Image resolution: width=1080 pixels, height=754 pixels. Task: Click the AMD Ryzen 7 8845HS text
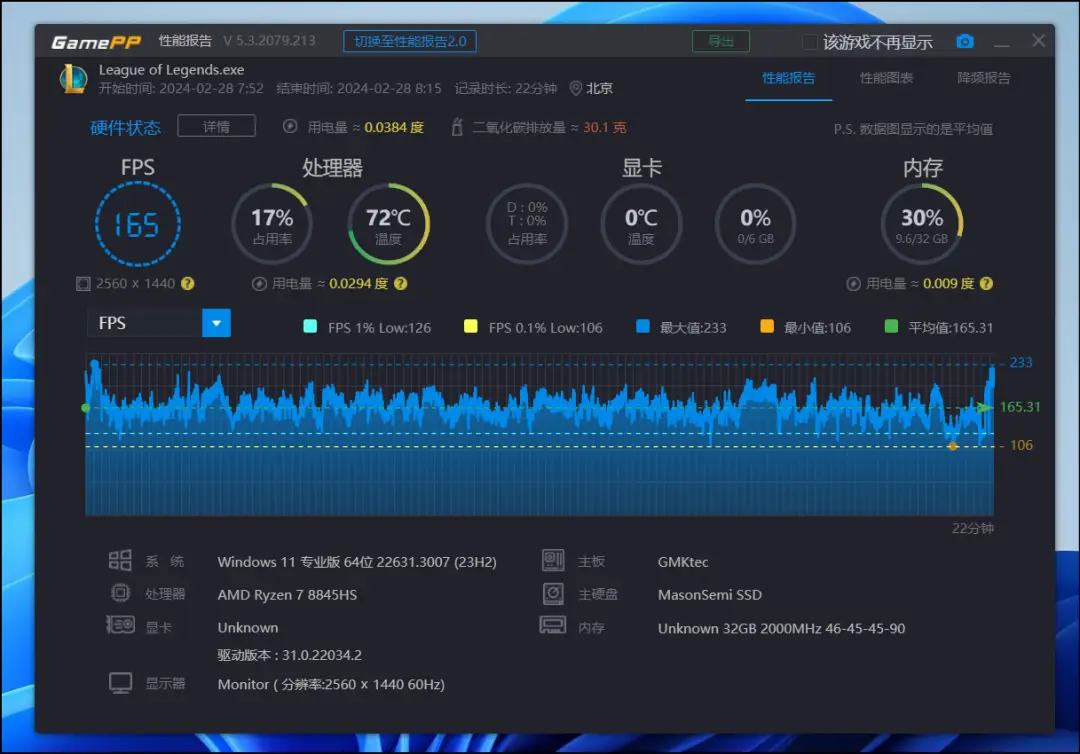click(287, 595)
